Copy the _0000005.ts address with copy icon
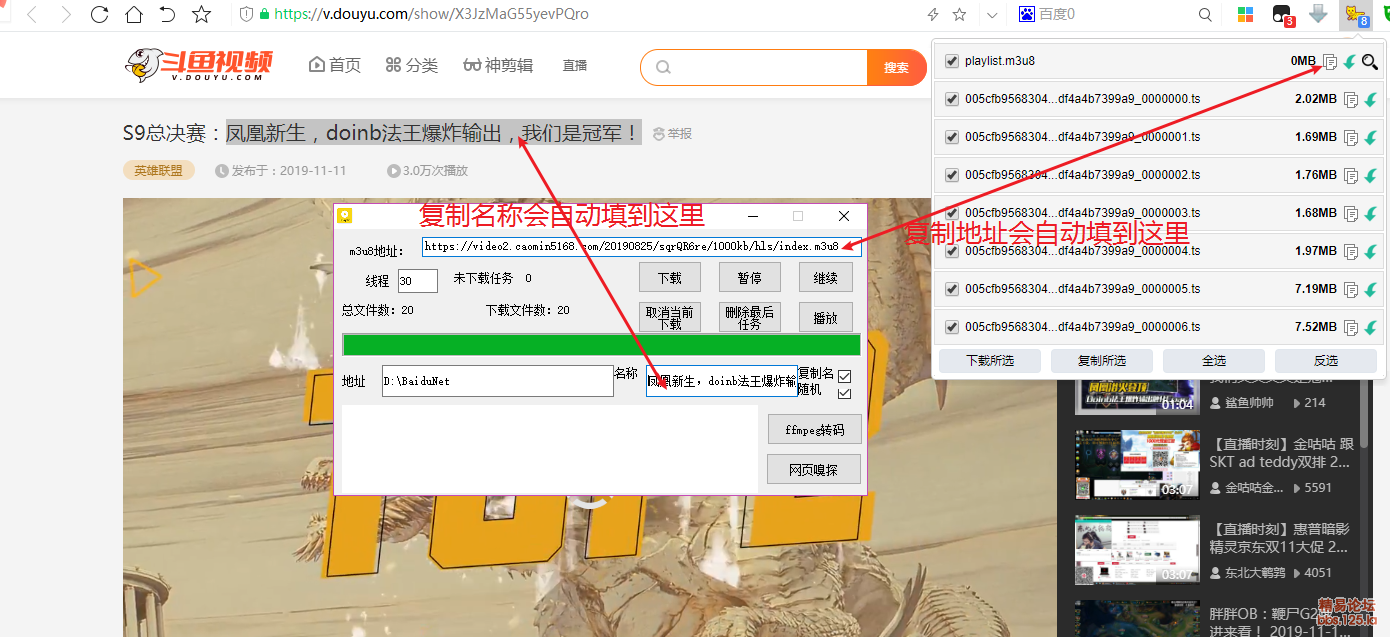The image size is (1390, 637). pos(1351,290)
